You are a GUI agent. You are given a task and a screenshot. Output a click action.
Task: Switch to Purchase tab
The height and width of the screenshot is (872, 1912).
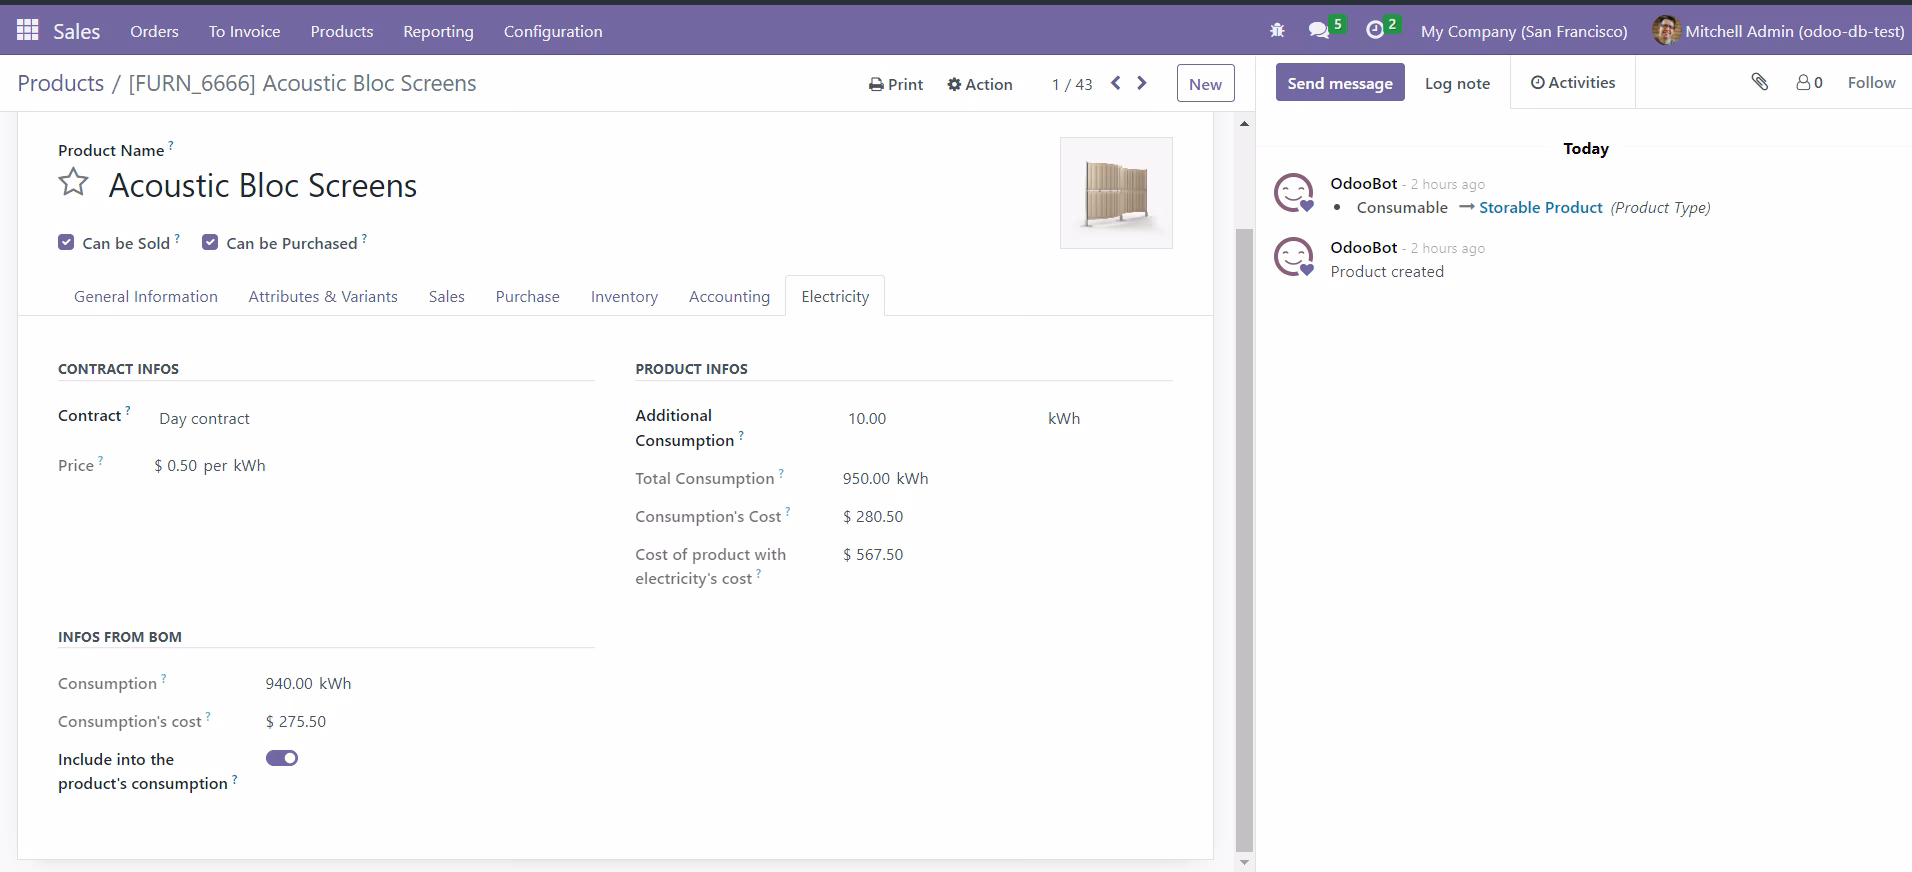tap(528, 296)
